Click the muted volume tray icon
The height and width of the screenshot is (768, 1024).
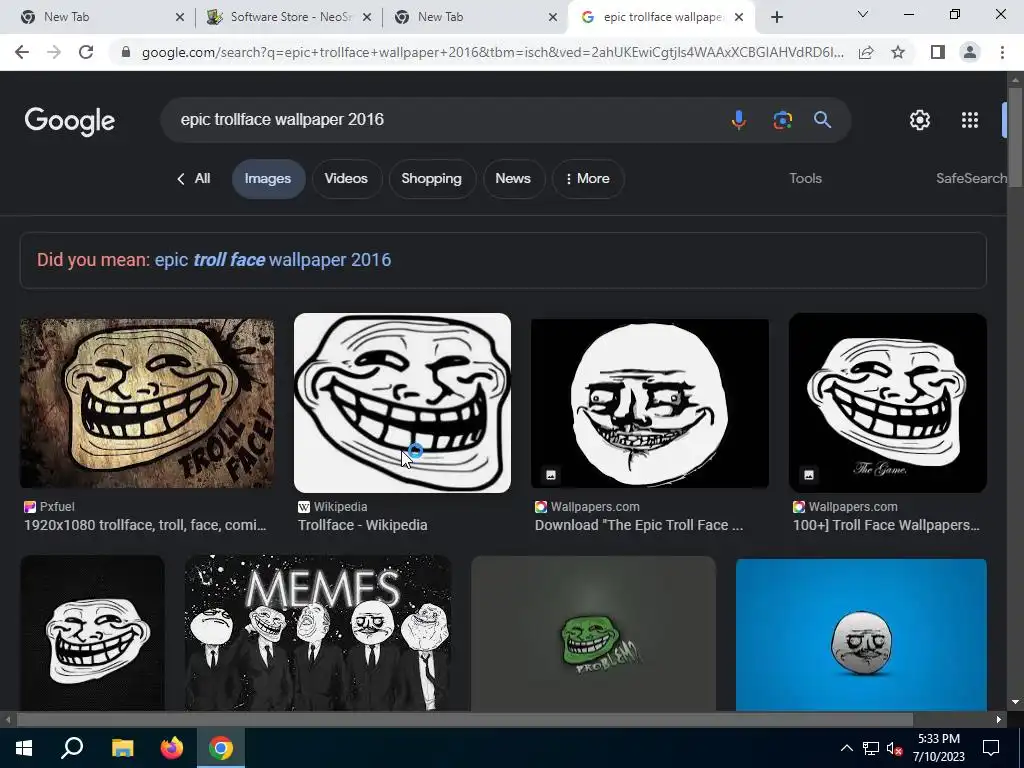(894, 748)
